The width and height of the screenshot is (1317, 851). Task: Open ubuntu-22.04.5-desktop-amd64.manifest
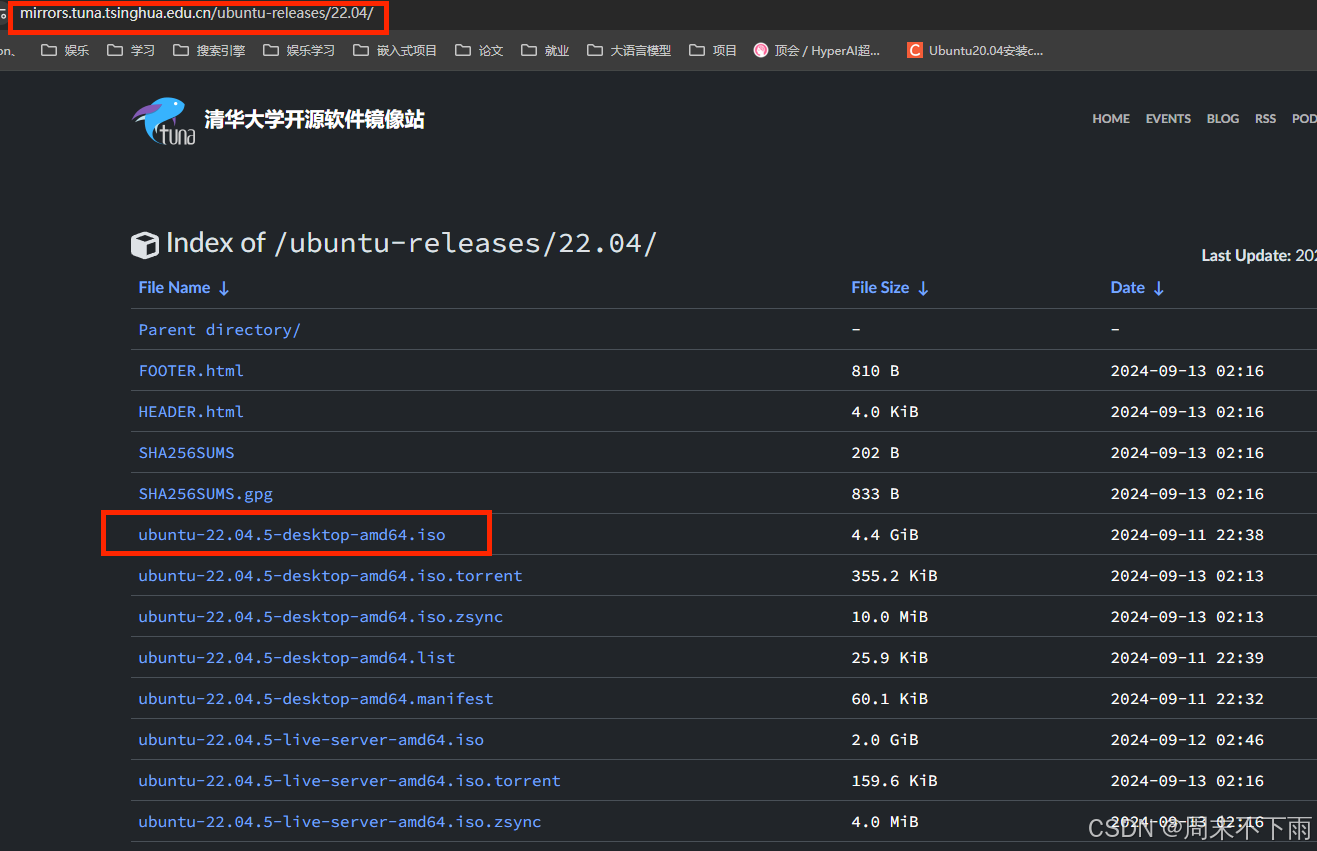[316, 699]
